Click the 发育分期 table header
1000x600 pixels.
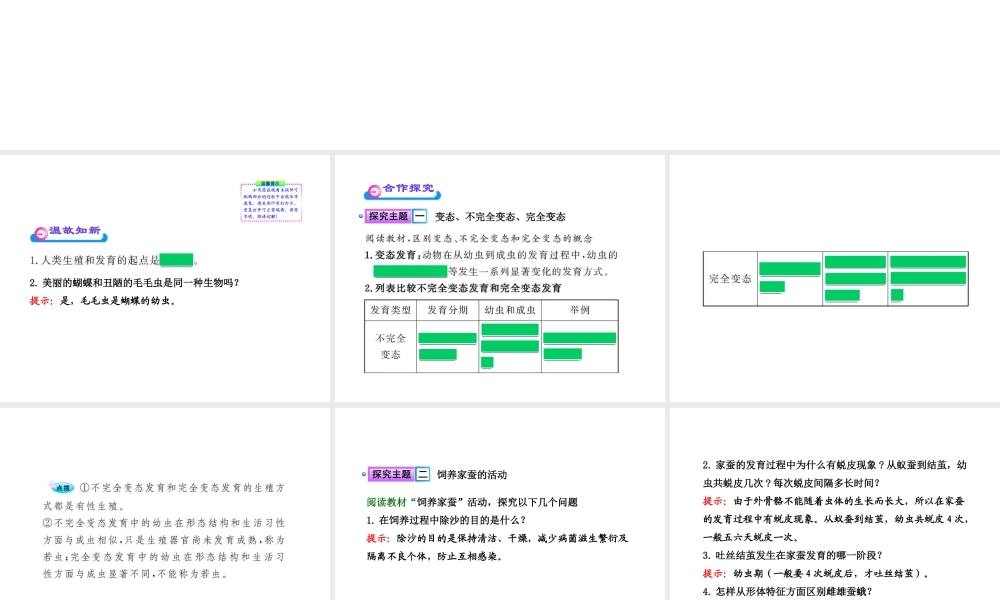point(447,310)
